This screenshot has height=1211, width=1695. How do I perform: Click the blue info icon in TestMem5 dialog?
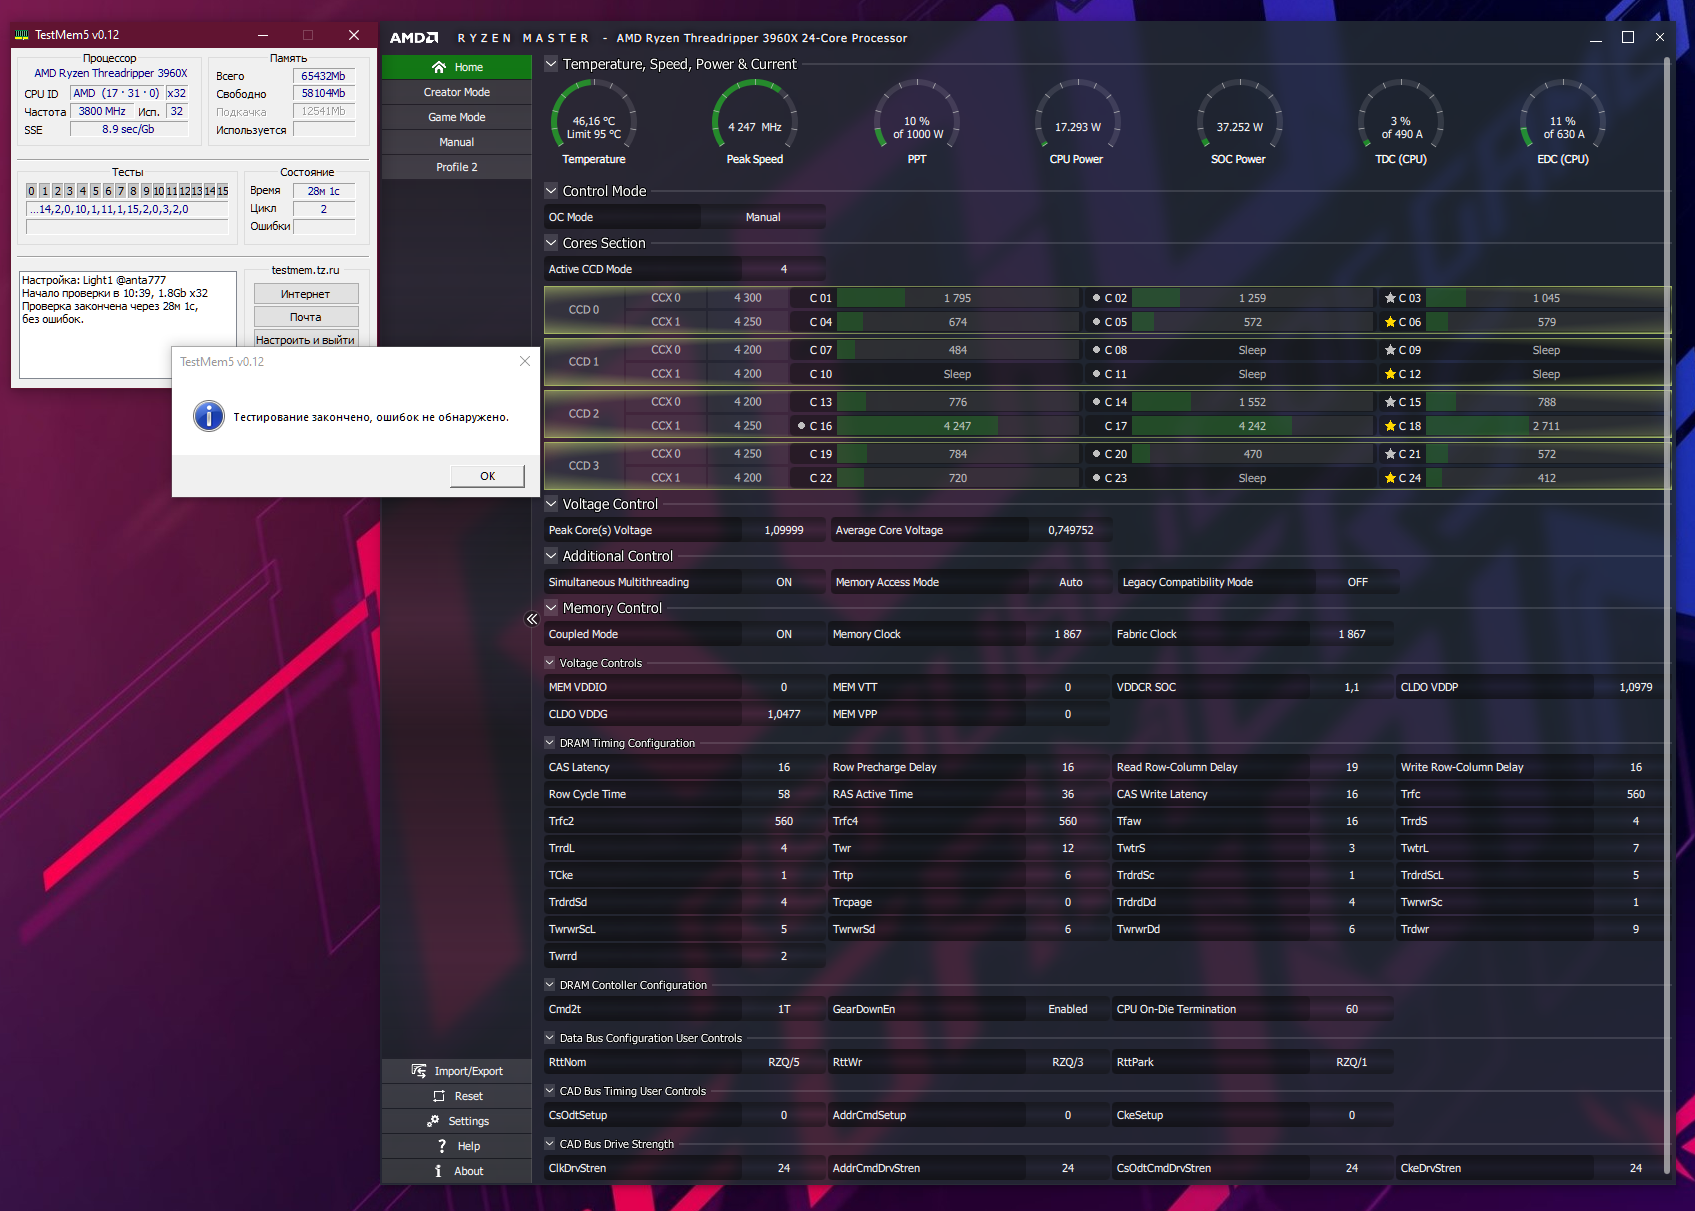click(208, 416)
